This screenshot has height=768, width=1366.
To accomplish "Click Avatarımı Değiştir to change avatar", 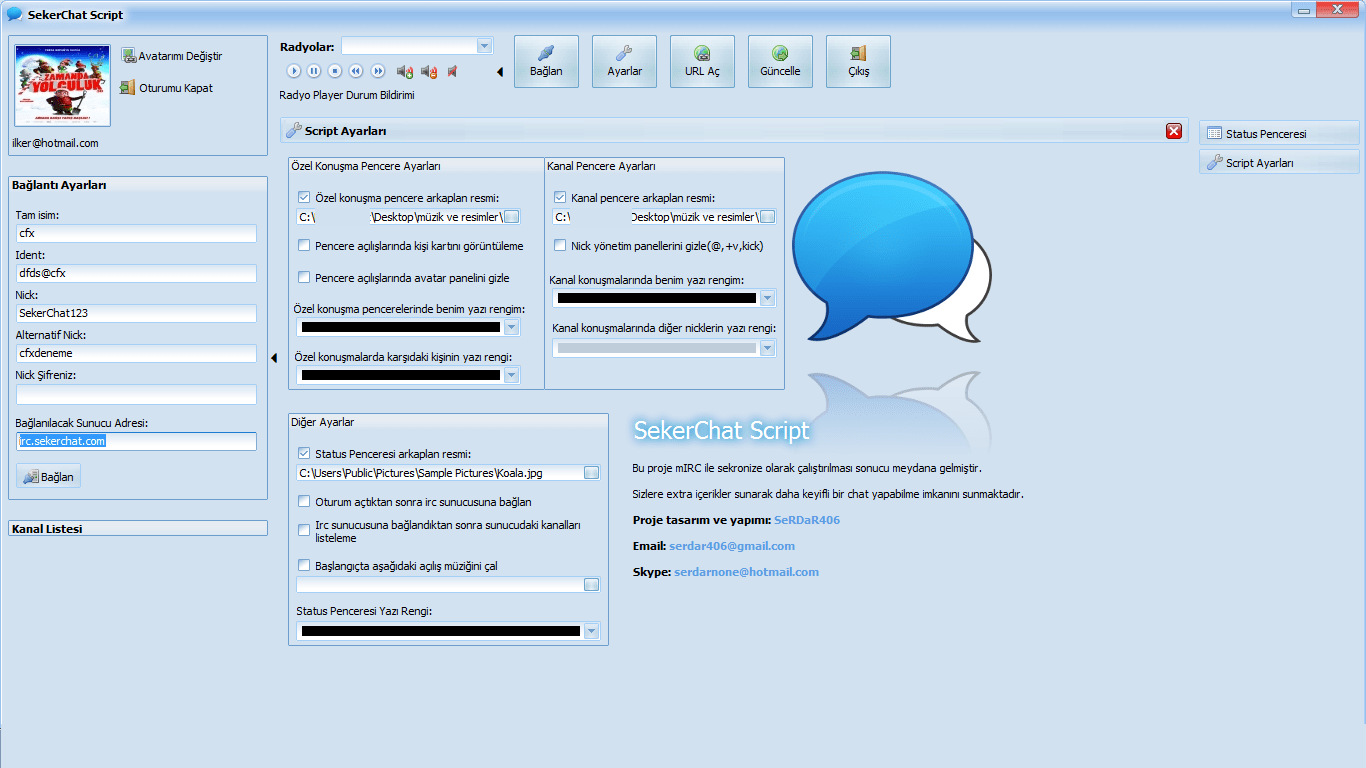I will [171, 55].
